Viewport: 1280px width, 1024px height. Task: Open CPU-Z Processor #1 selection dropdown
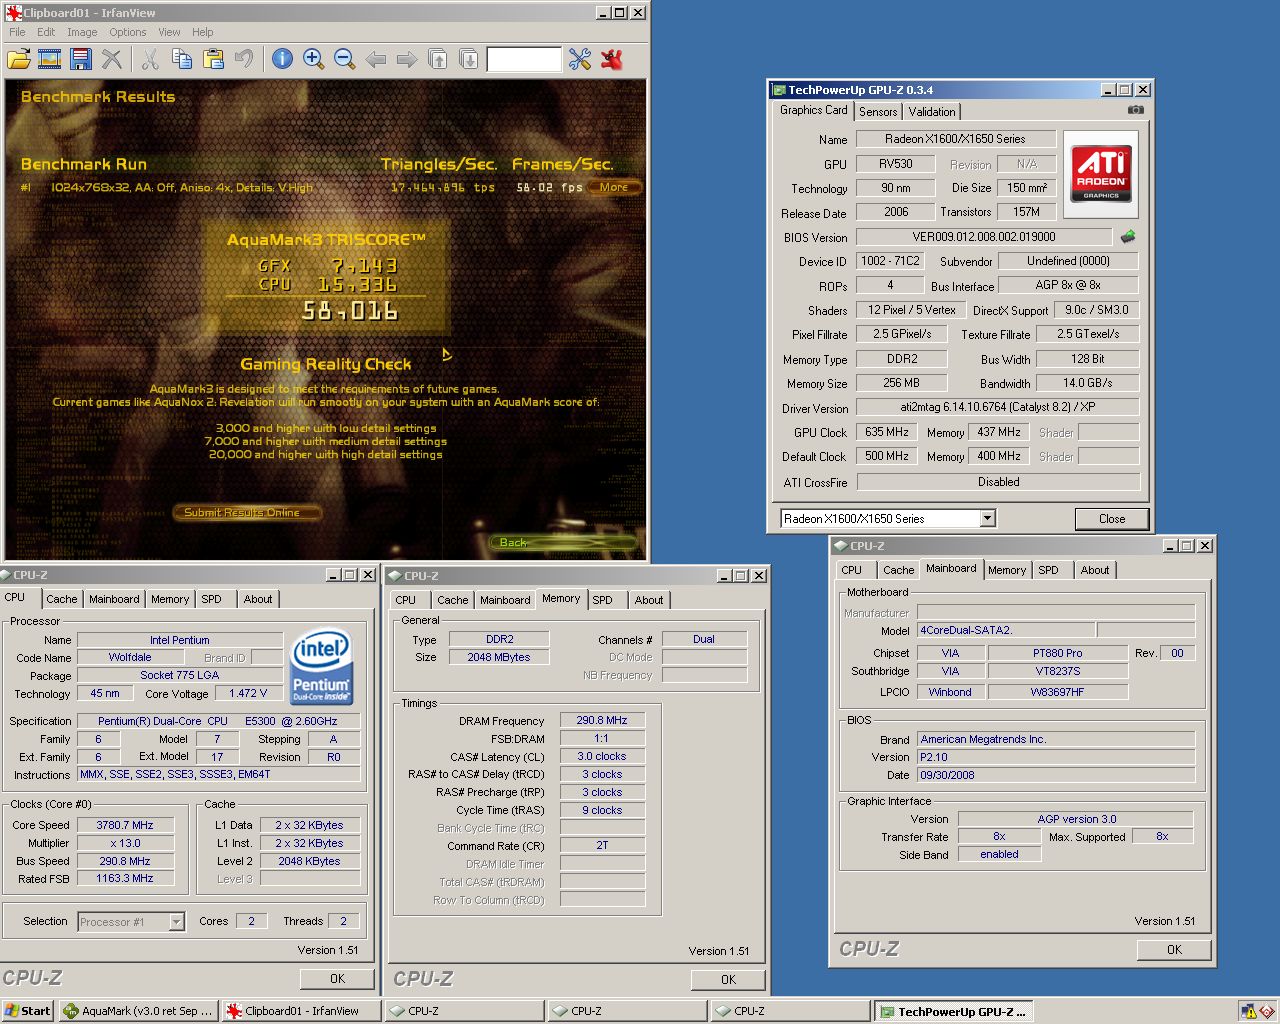point(176,922)
